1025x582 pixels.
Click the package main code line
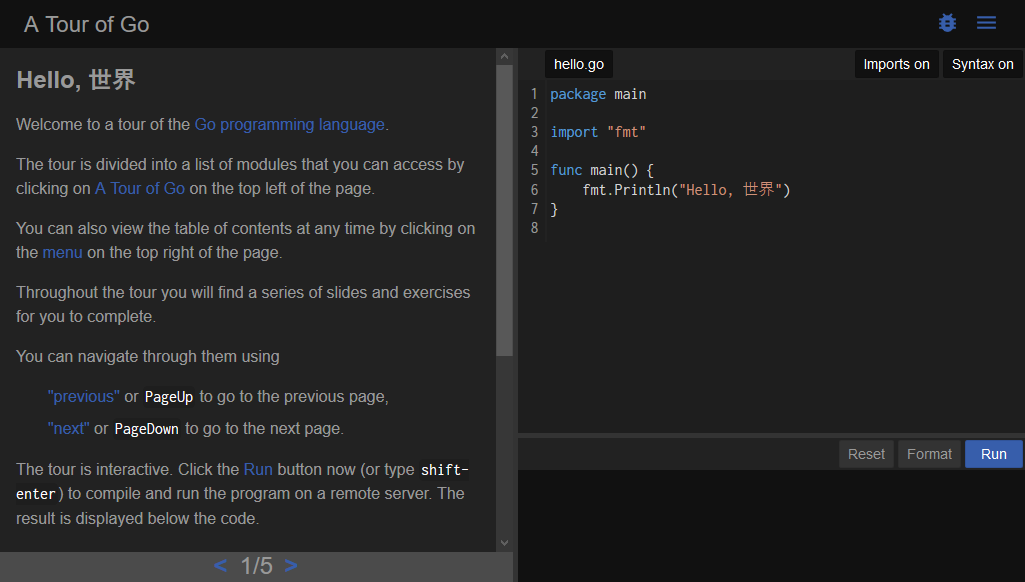click(x=598, y=94)
